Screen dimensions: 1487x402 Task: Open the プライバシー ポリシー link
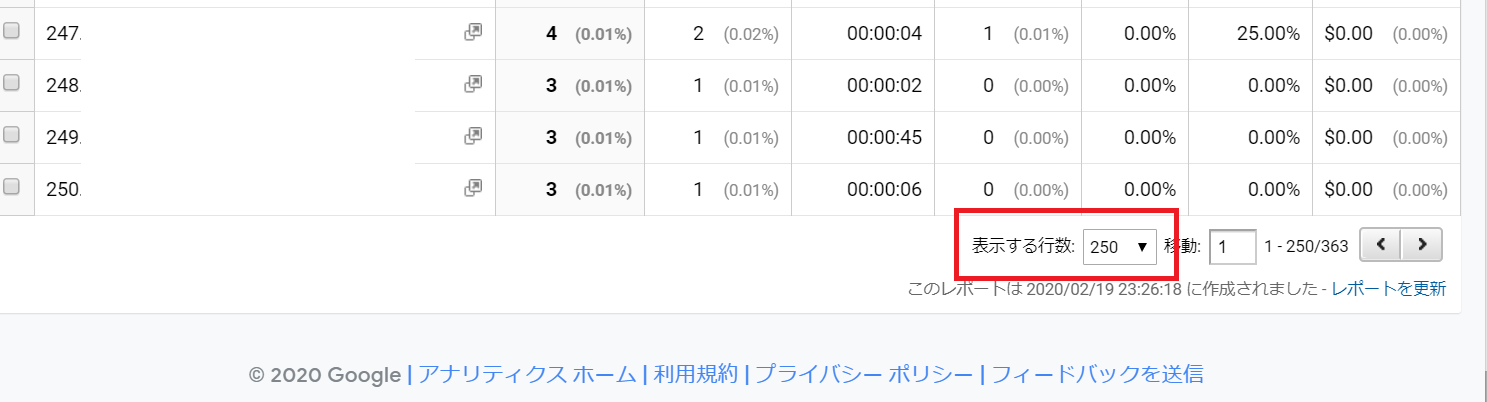(x=863, y=375)
